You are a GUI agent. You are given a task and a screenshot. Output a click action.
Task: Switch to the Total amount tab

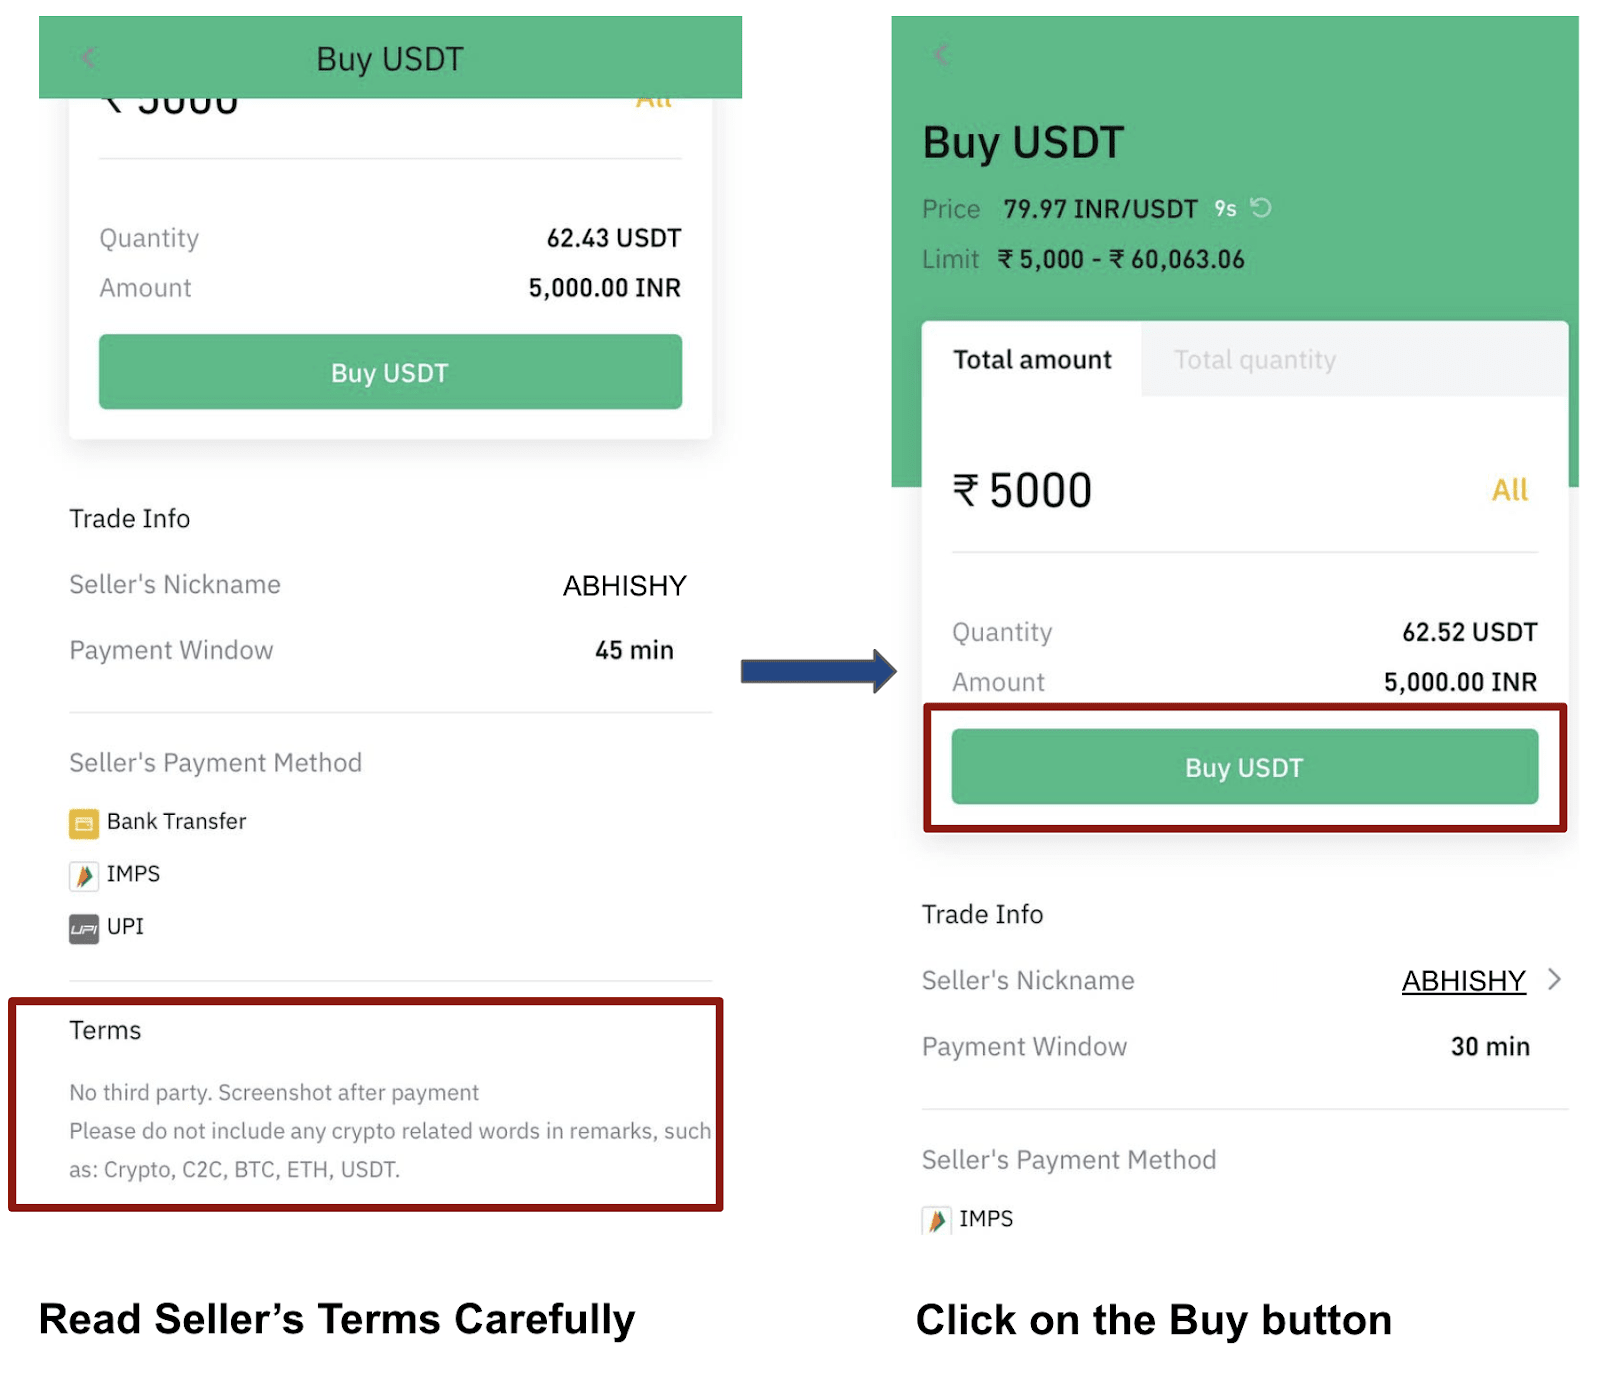coord(1032,360)
